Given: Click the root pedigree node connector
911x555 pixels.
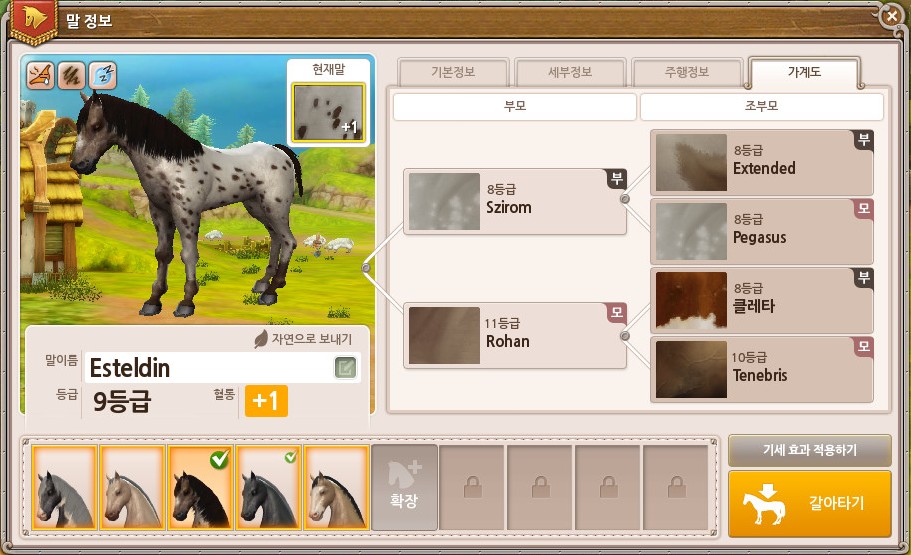Looking at the screenshot, I should point(366,268).
